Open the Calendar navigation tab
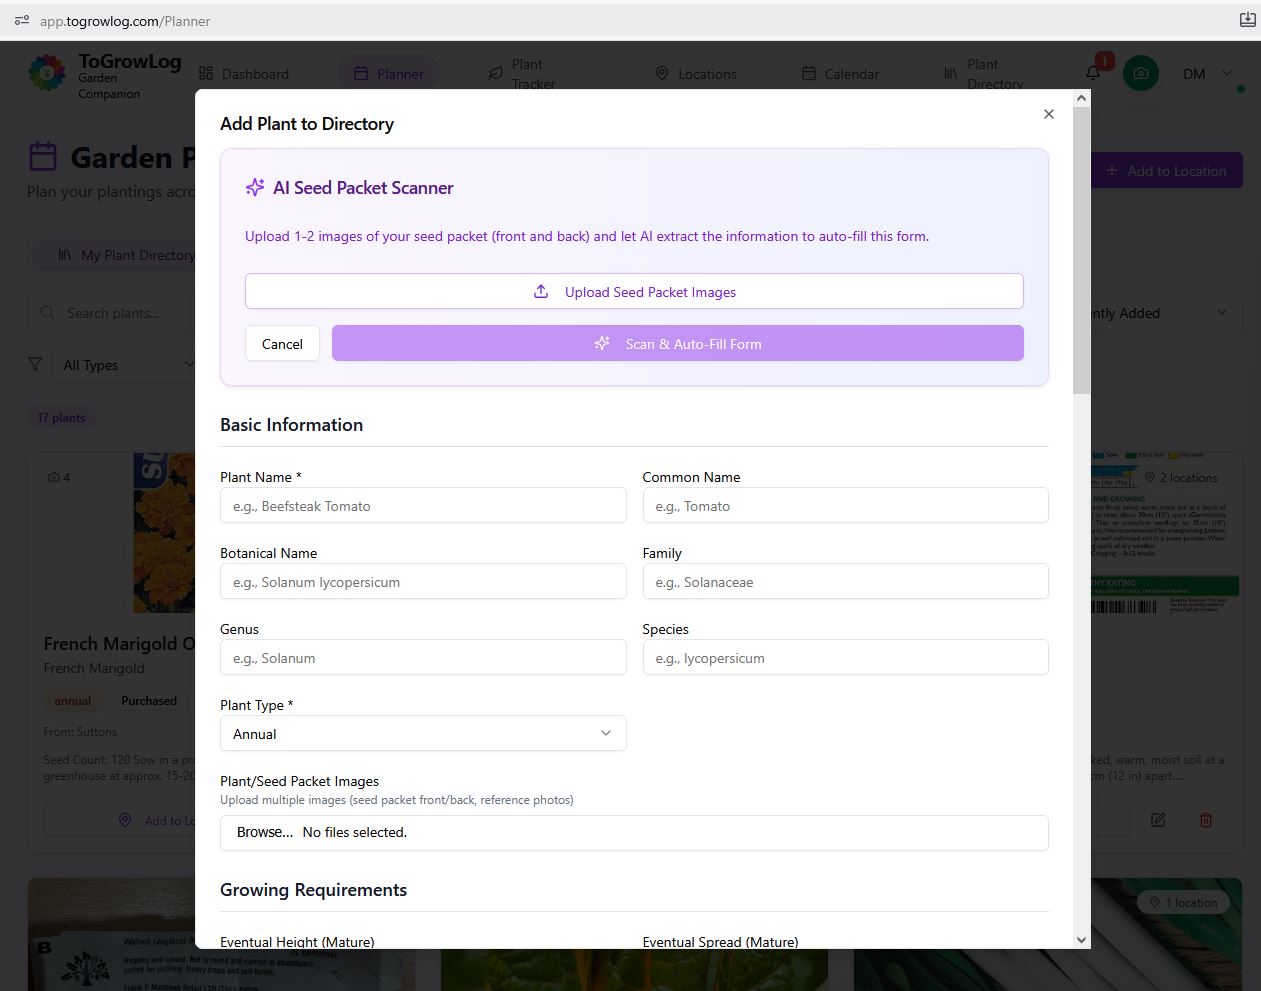The height and width of the screenshot is (991, 1261). (x=840, y=74)
